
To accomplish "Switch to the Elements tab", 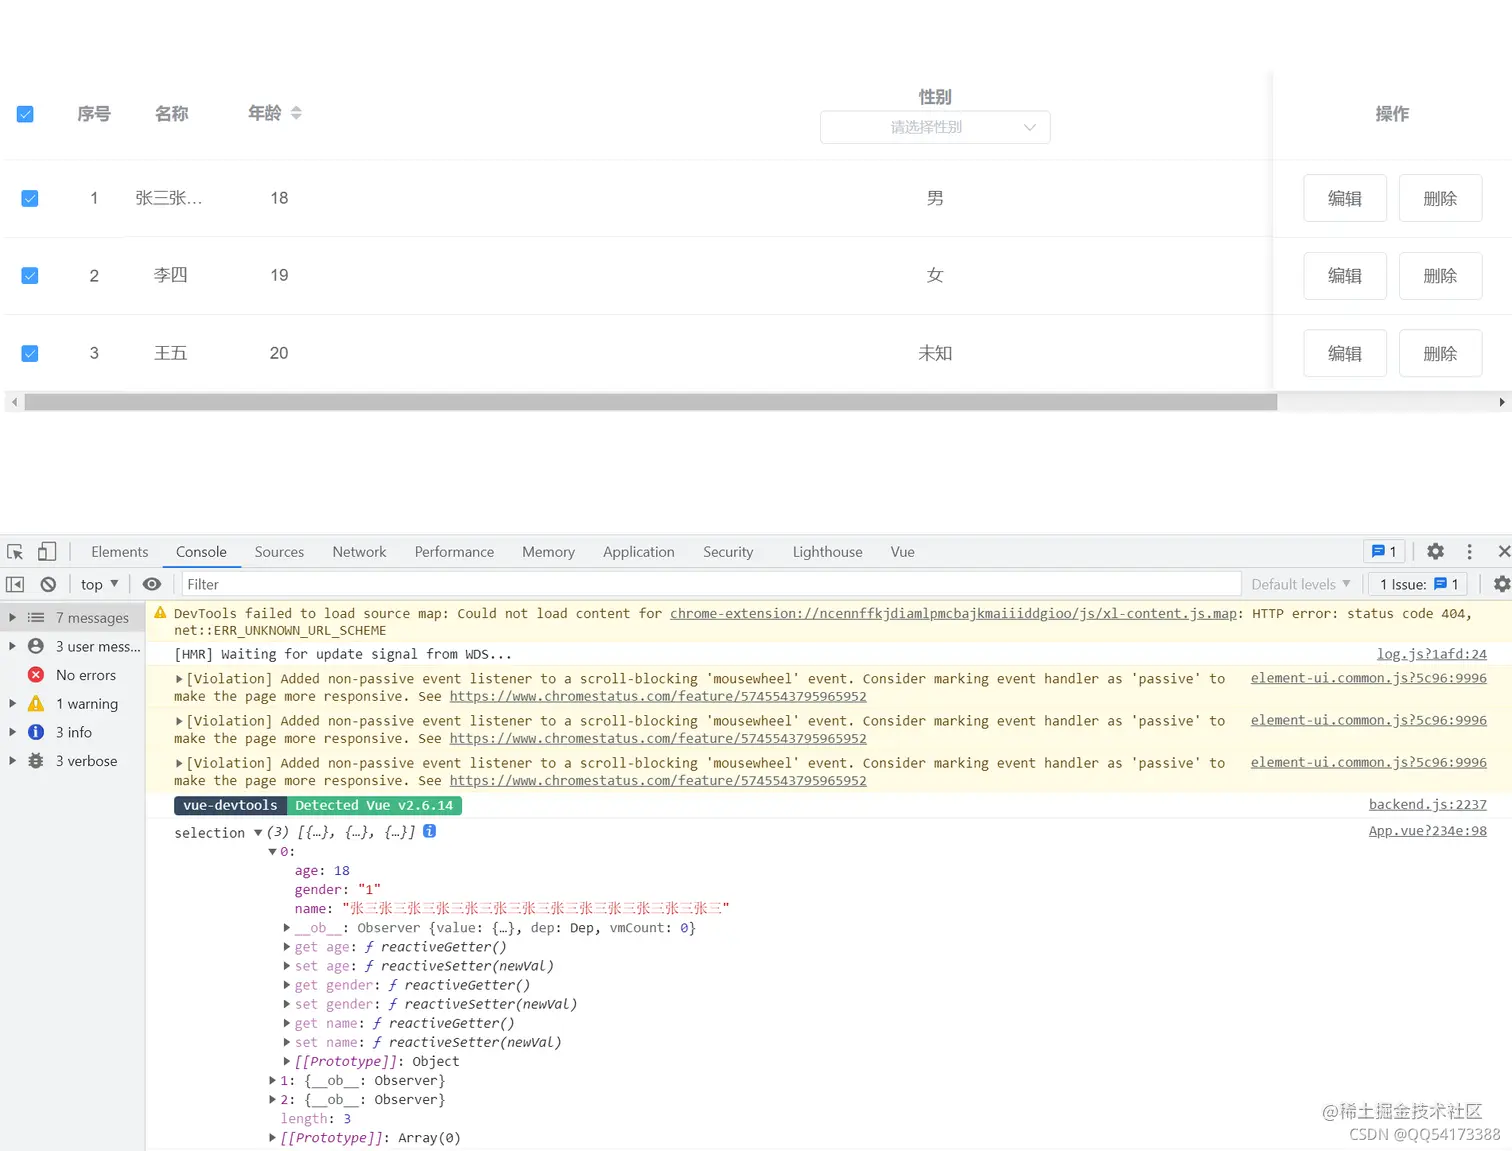I will click(120, 552).
